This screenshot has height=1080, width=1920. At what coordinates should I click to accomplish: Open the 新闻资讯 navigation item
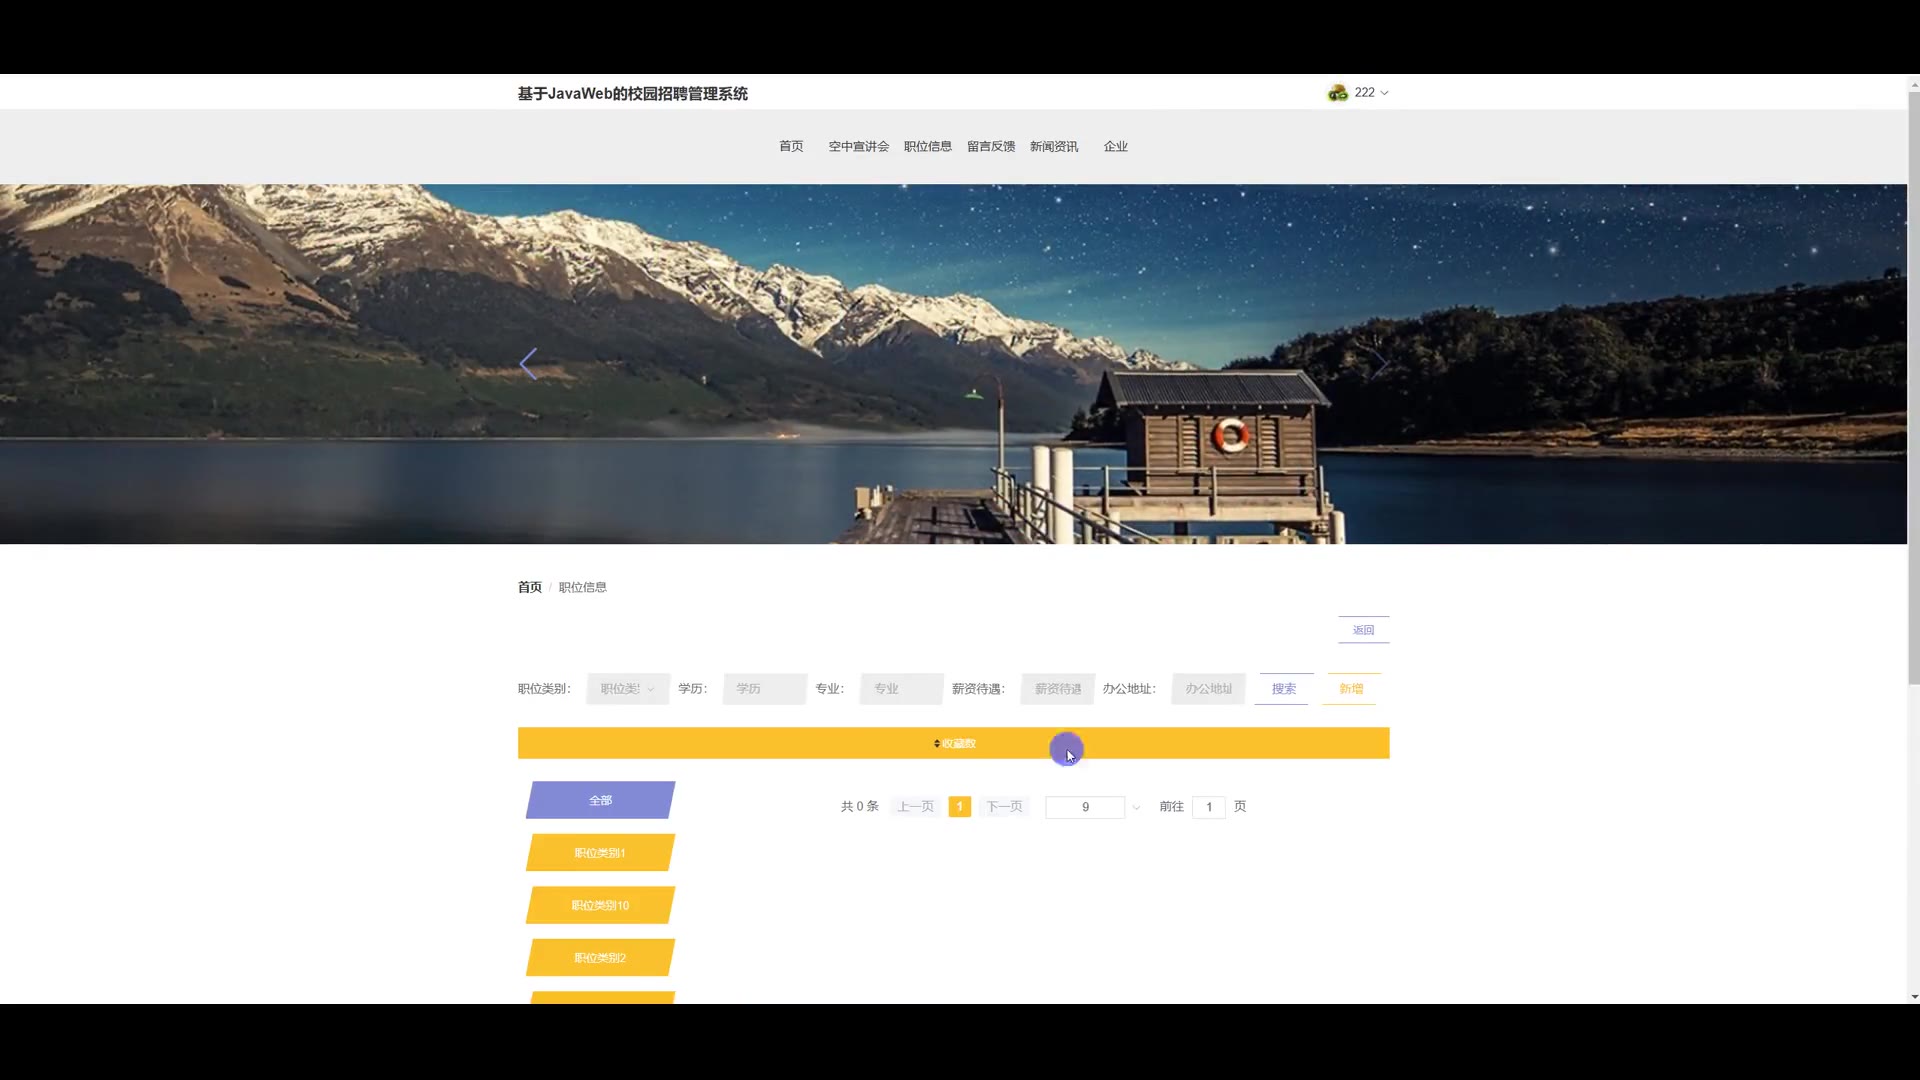1053,147
